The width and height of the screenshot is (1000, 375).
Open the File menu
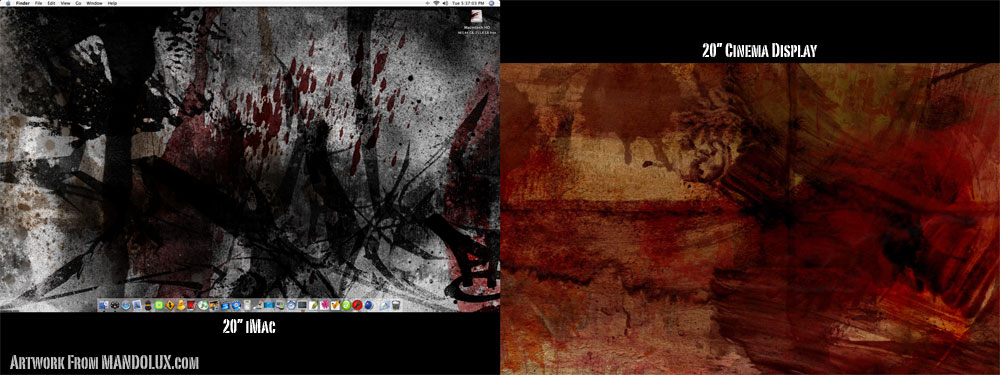[x=38, y=3]
